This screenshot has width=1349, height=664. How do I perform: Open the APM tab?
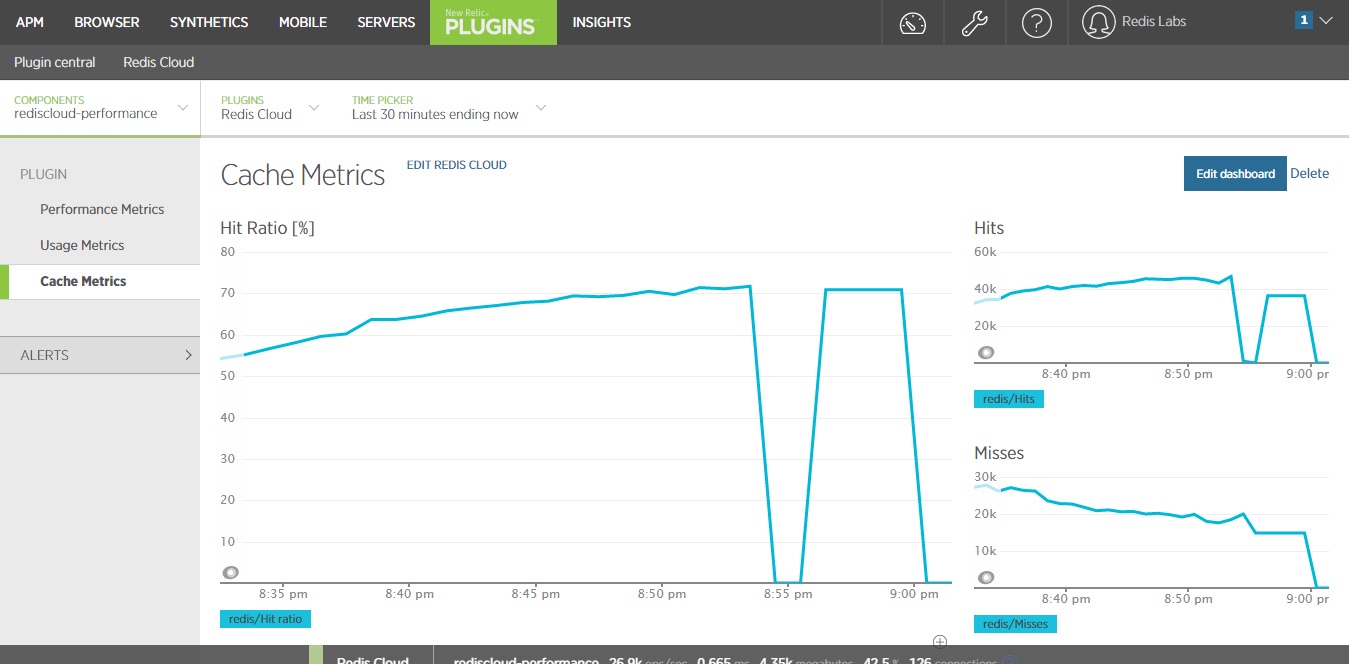point(30,22)
